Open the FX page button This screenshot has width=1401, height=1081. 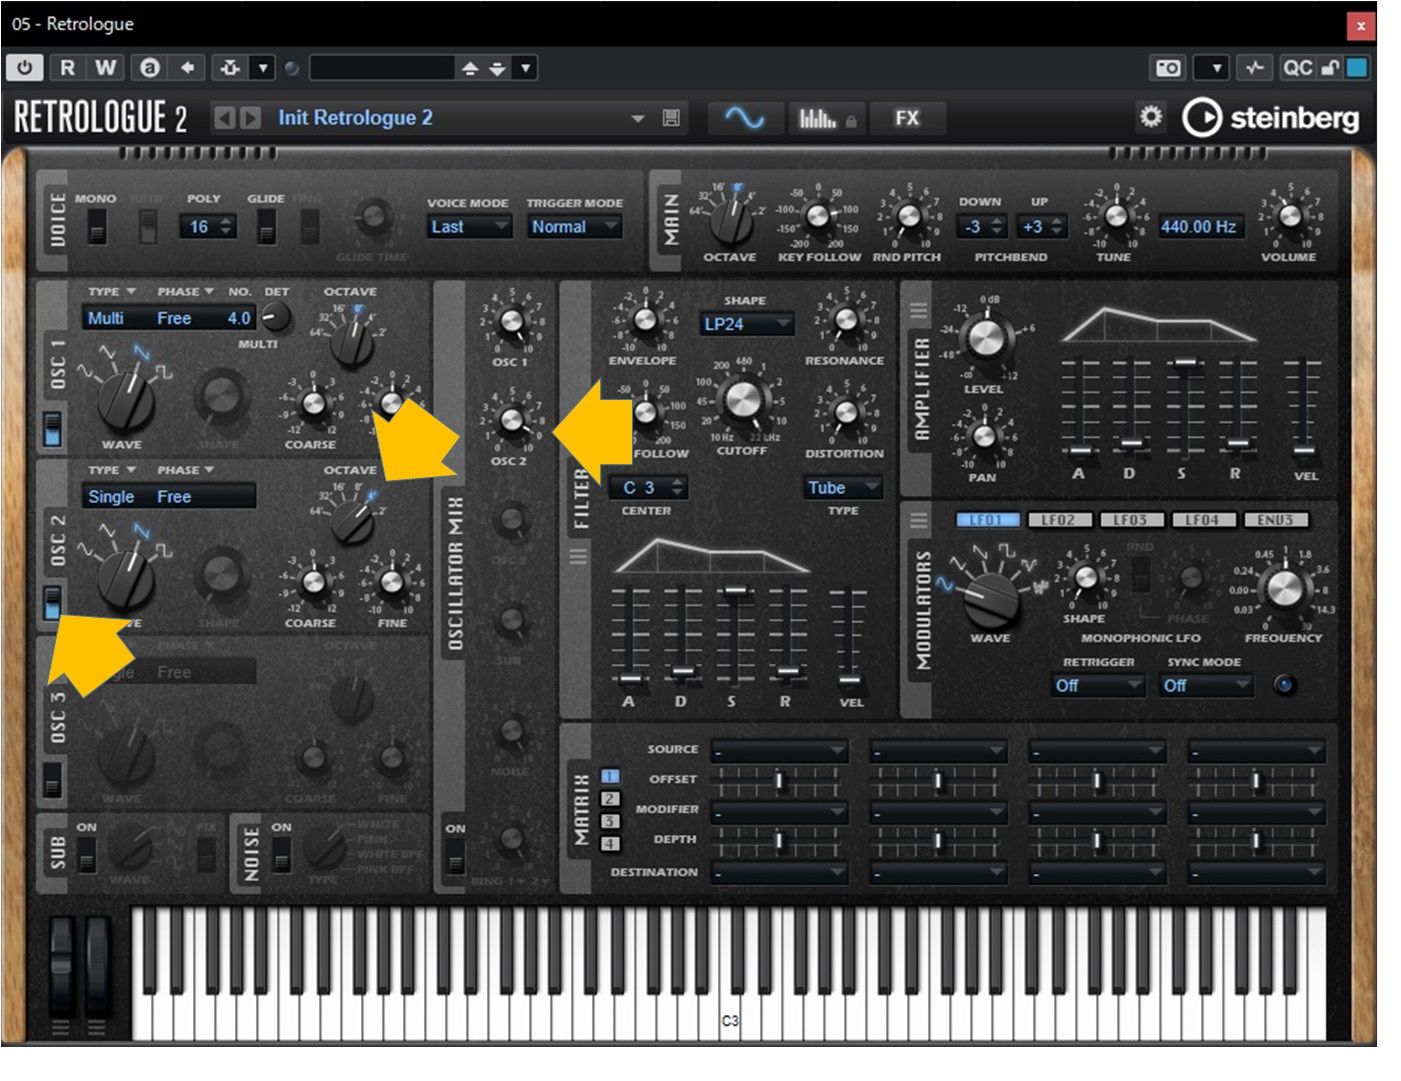pos(906,118)
